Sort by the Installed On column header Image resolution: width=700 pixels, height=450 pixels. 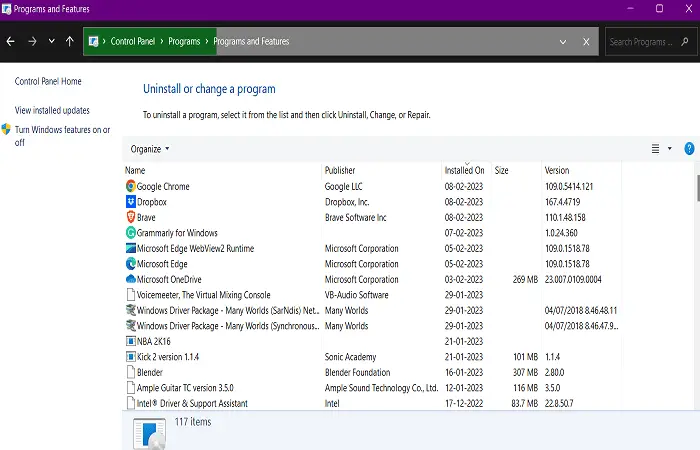464,170
